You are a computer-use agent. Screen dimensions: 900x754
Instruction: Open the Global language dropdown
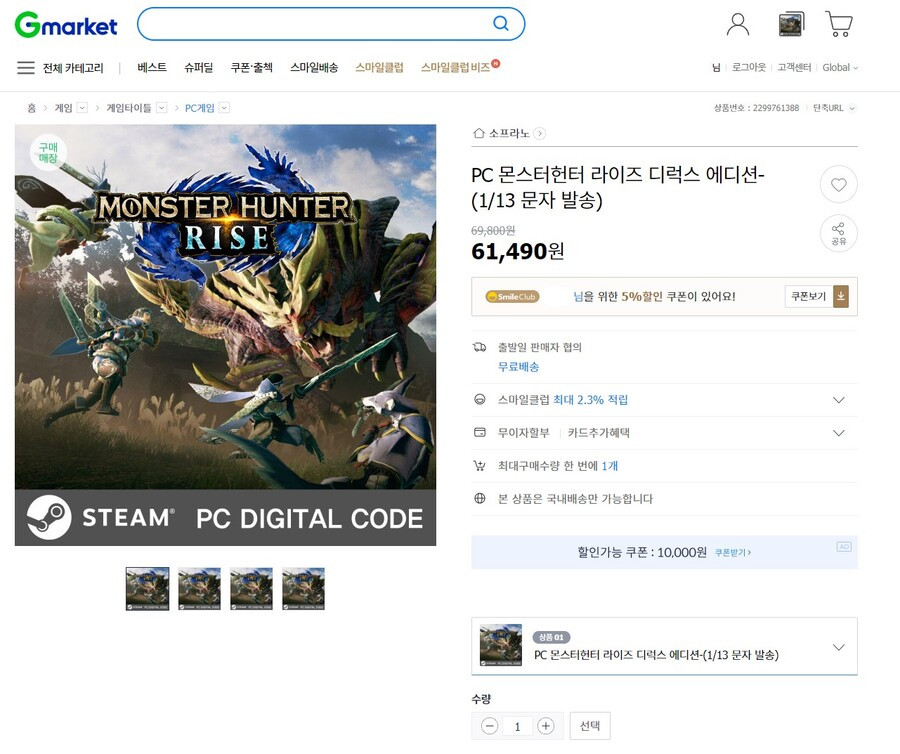point(840,68)
